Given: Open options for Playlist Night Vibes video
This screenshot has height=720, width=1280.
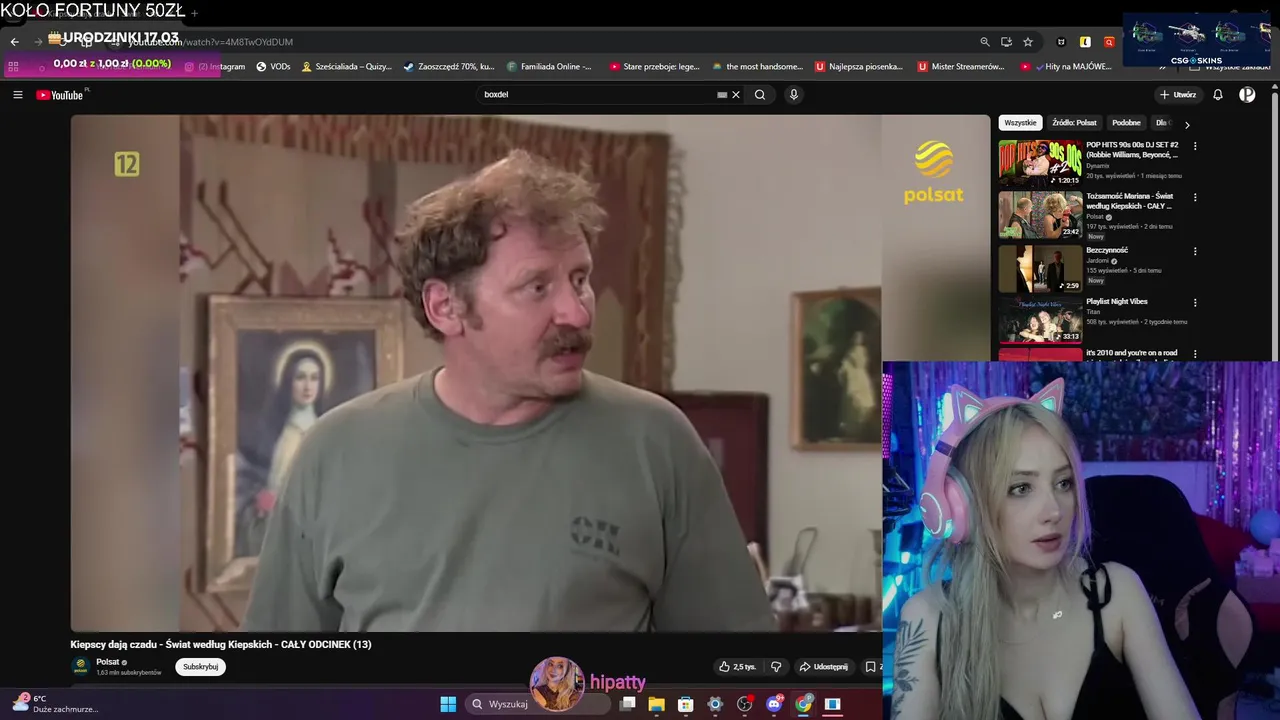Looking at the screenshot, I should point(1195,302).
